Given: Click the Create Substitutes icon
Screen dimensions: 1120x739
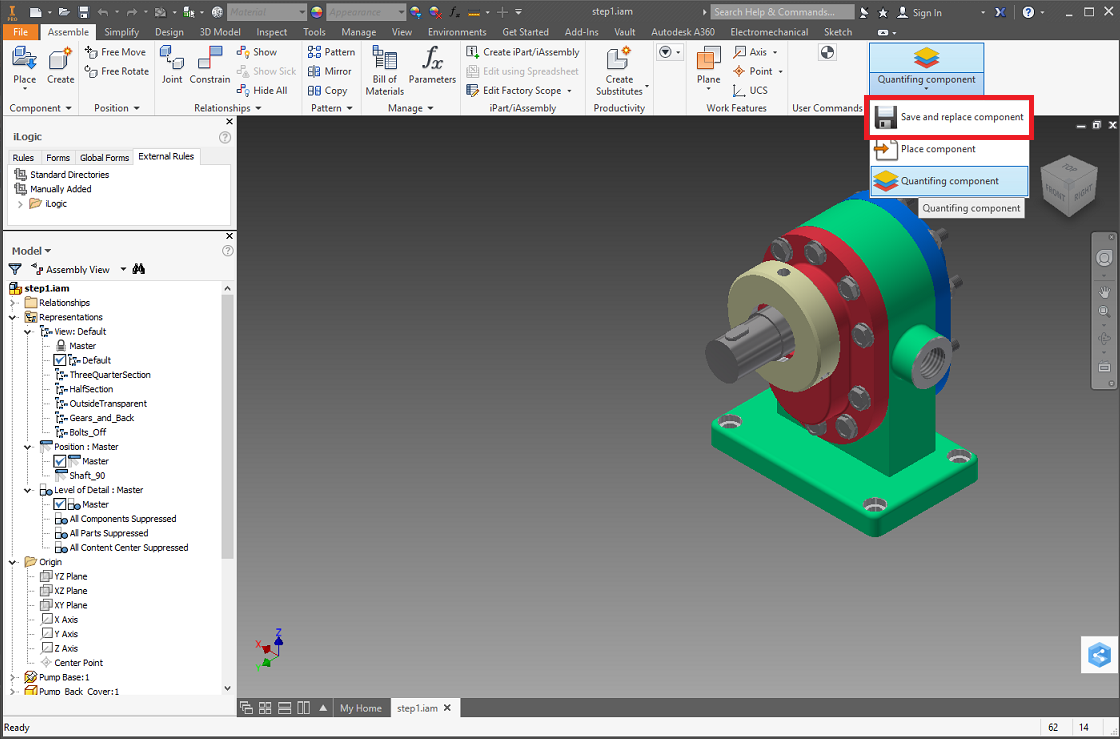Looking at the screenshot, I should click(619, 59).
